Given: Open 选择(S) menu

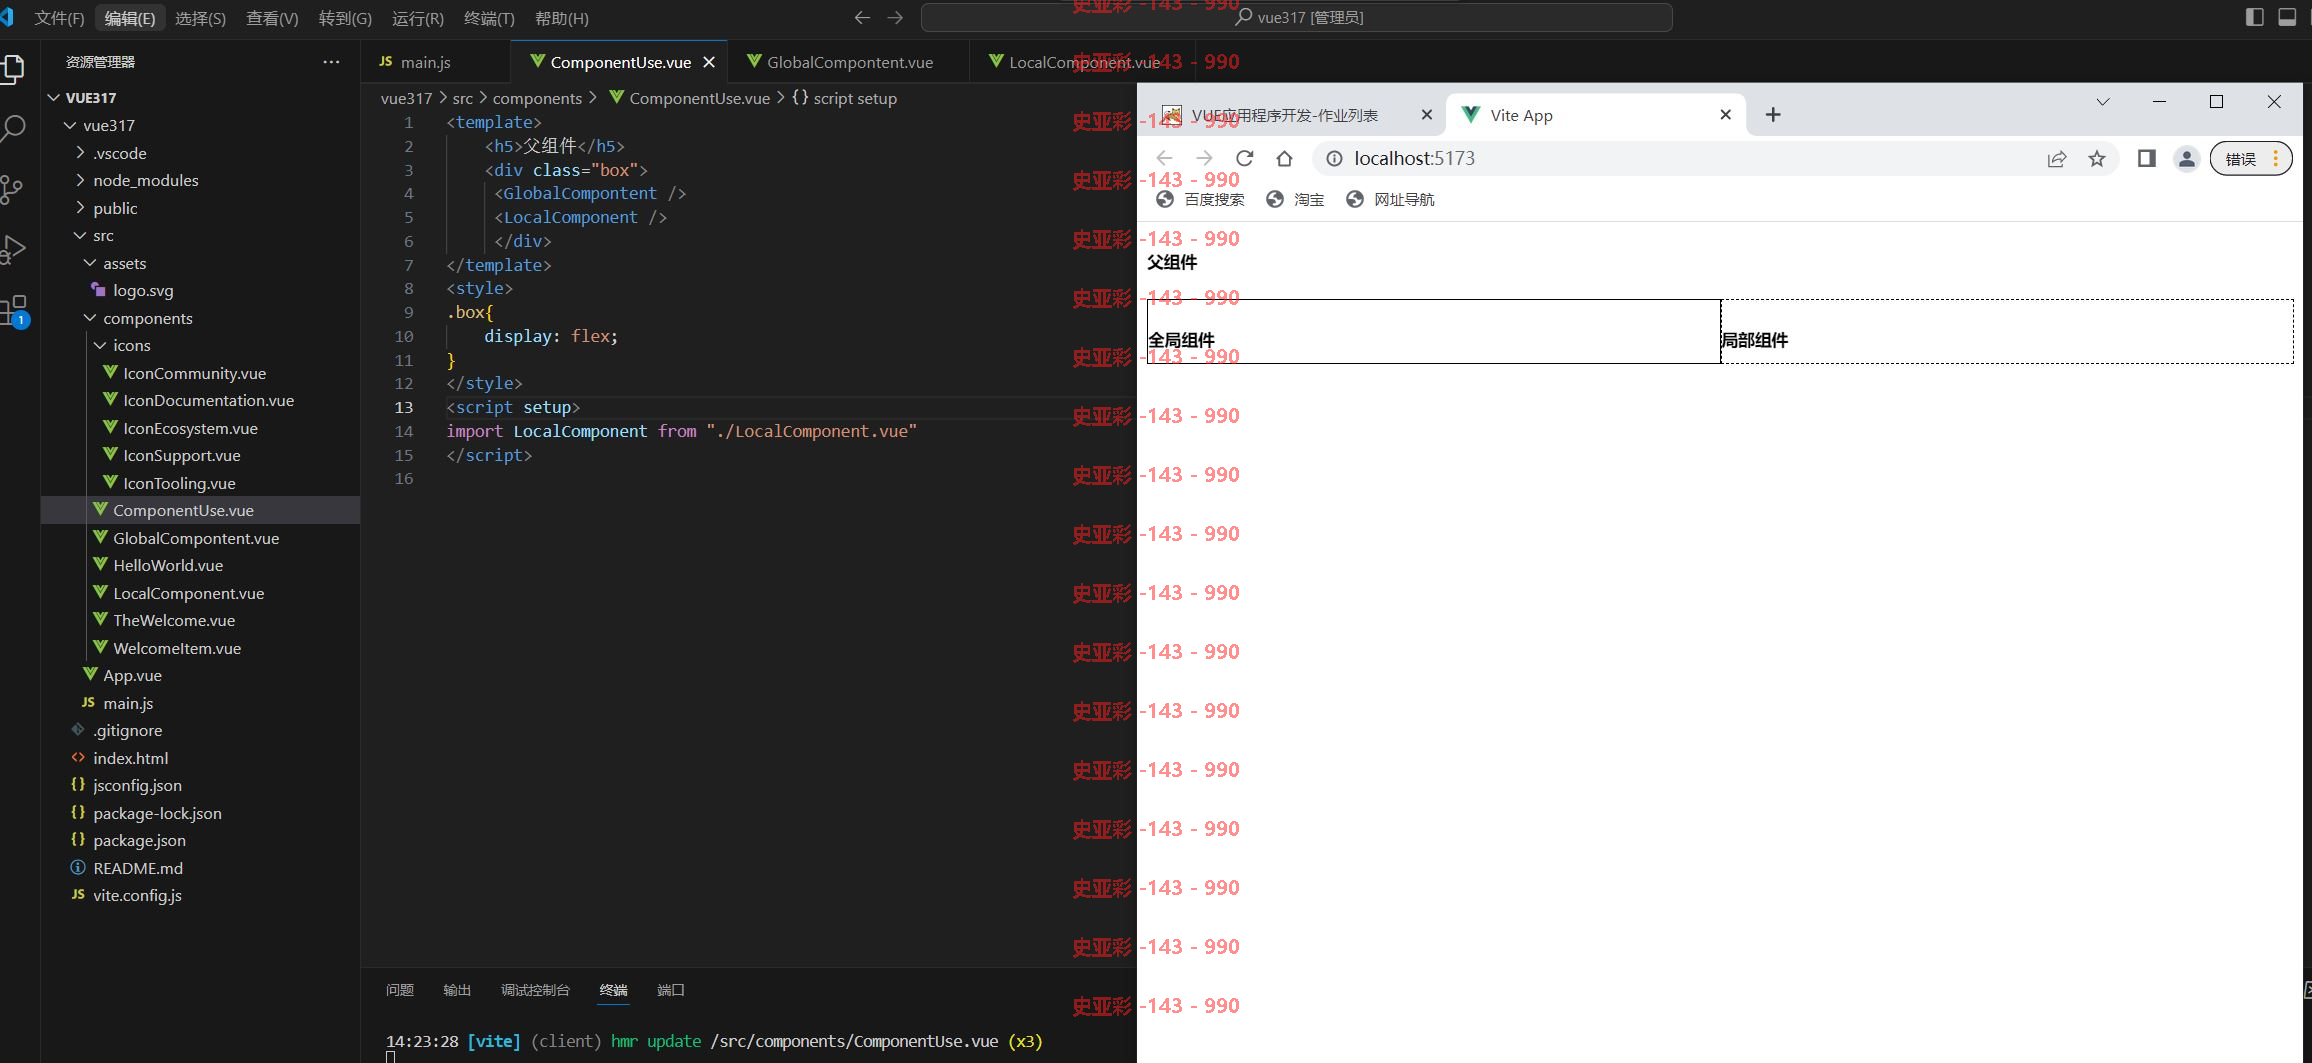Looking at the screenshot, I should point(200,18).
